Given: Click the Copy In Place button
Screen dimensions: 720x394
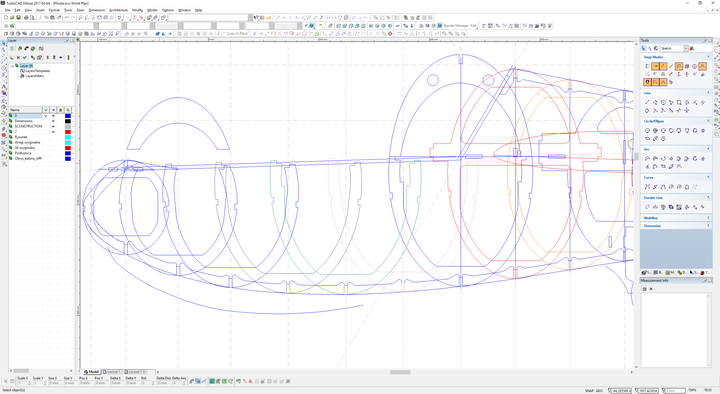Looking at the screenshot, I should pos(237,34).
